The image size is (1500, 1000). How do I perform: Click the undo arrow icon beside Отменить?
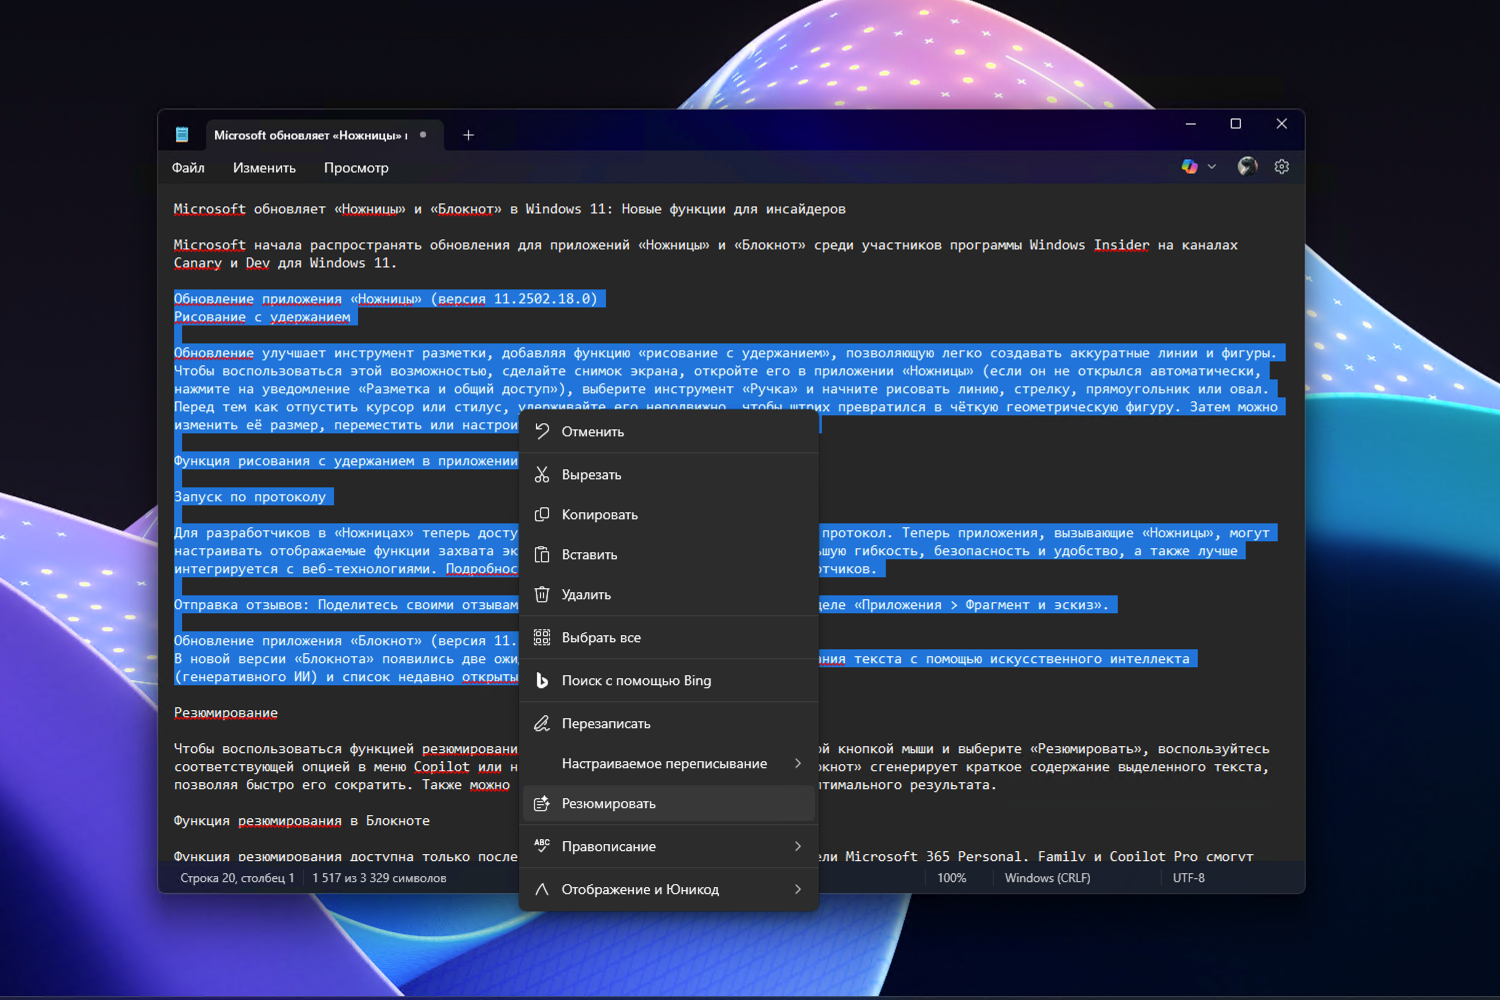(542, 432)
